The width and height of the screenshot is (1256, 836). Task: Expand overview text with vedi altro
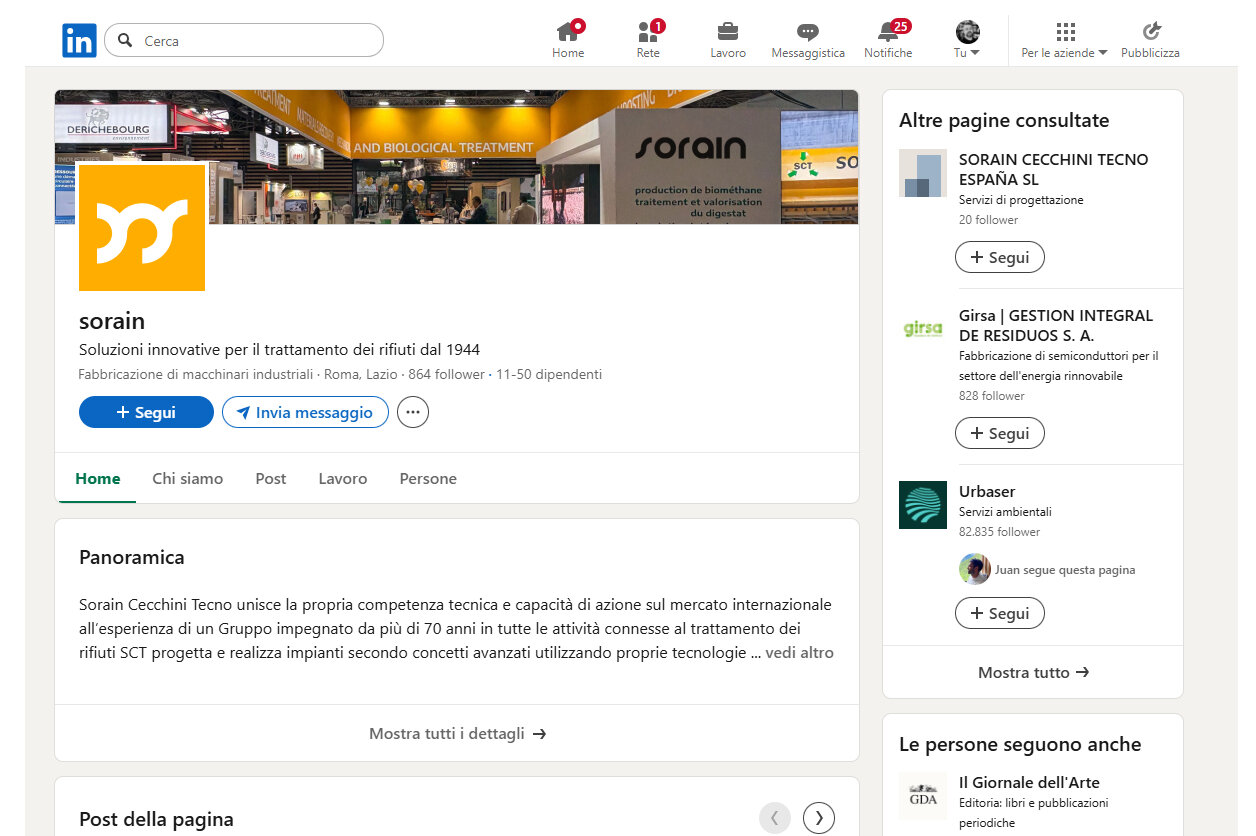pos(799,652)
